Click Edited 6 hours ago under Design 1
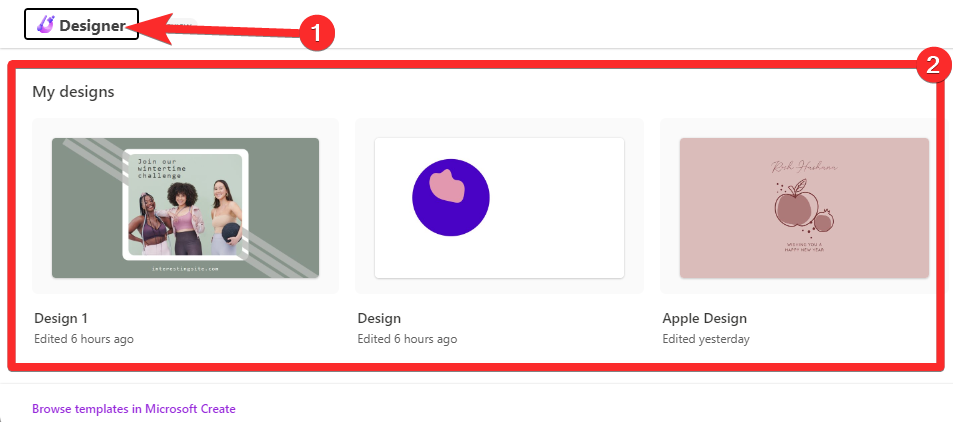 coord(84,339)
